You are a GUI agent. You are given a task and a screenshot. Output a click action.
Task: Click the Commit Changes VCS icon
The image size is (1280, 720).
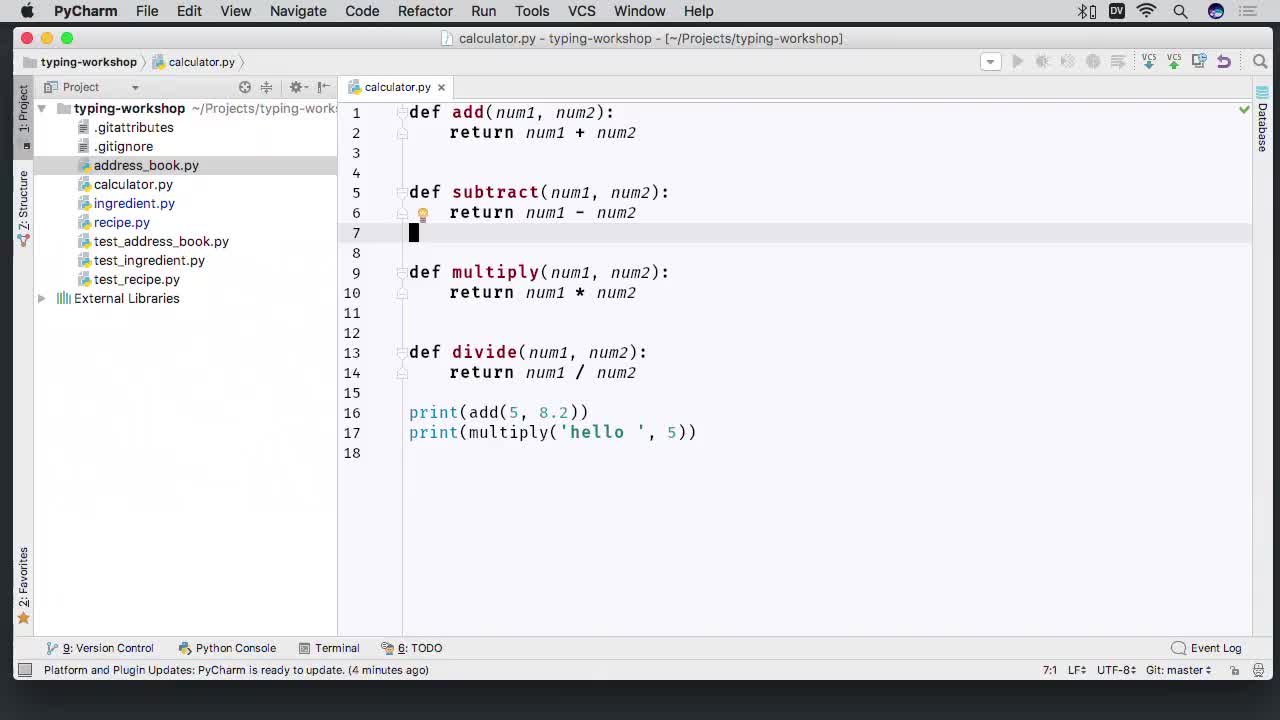tap(1174, 62)
